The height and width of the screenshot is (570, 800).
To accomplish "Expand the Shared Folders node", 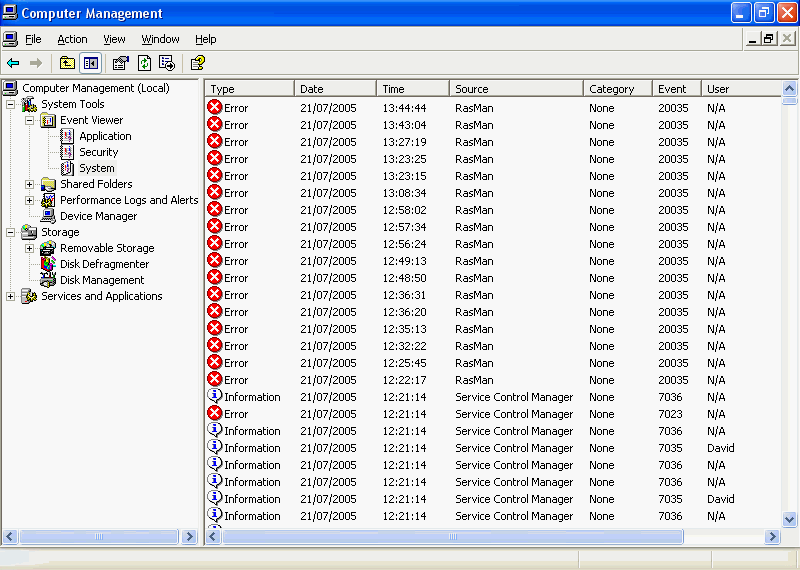I will coord(29,184).
